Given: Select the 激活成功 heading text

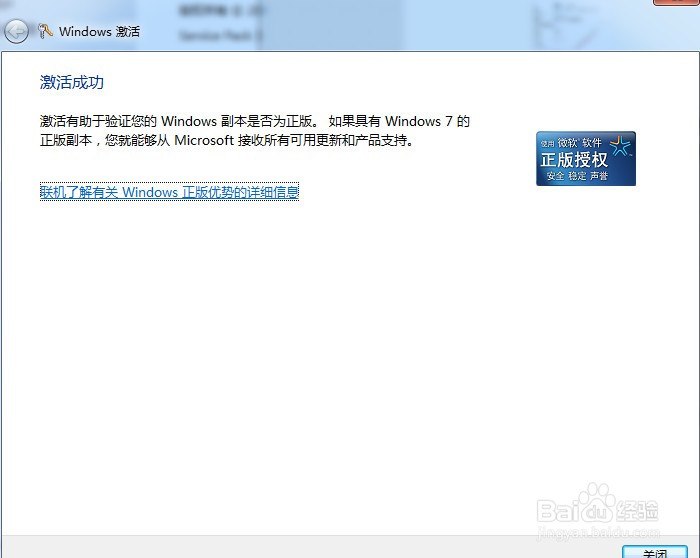Looking at the screenshot, I should [x=72, y=82].
